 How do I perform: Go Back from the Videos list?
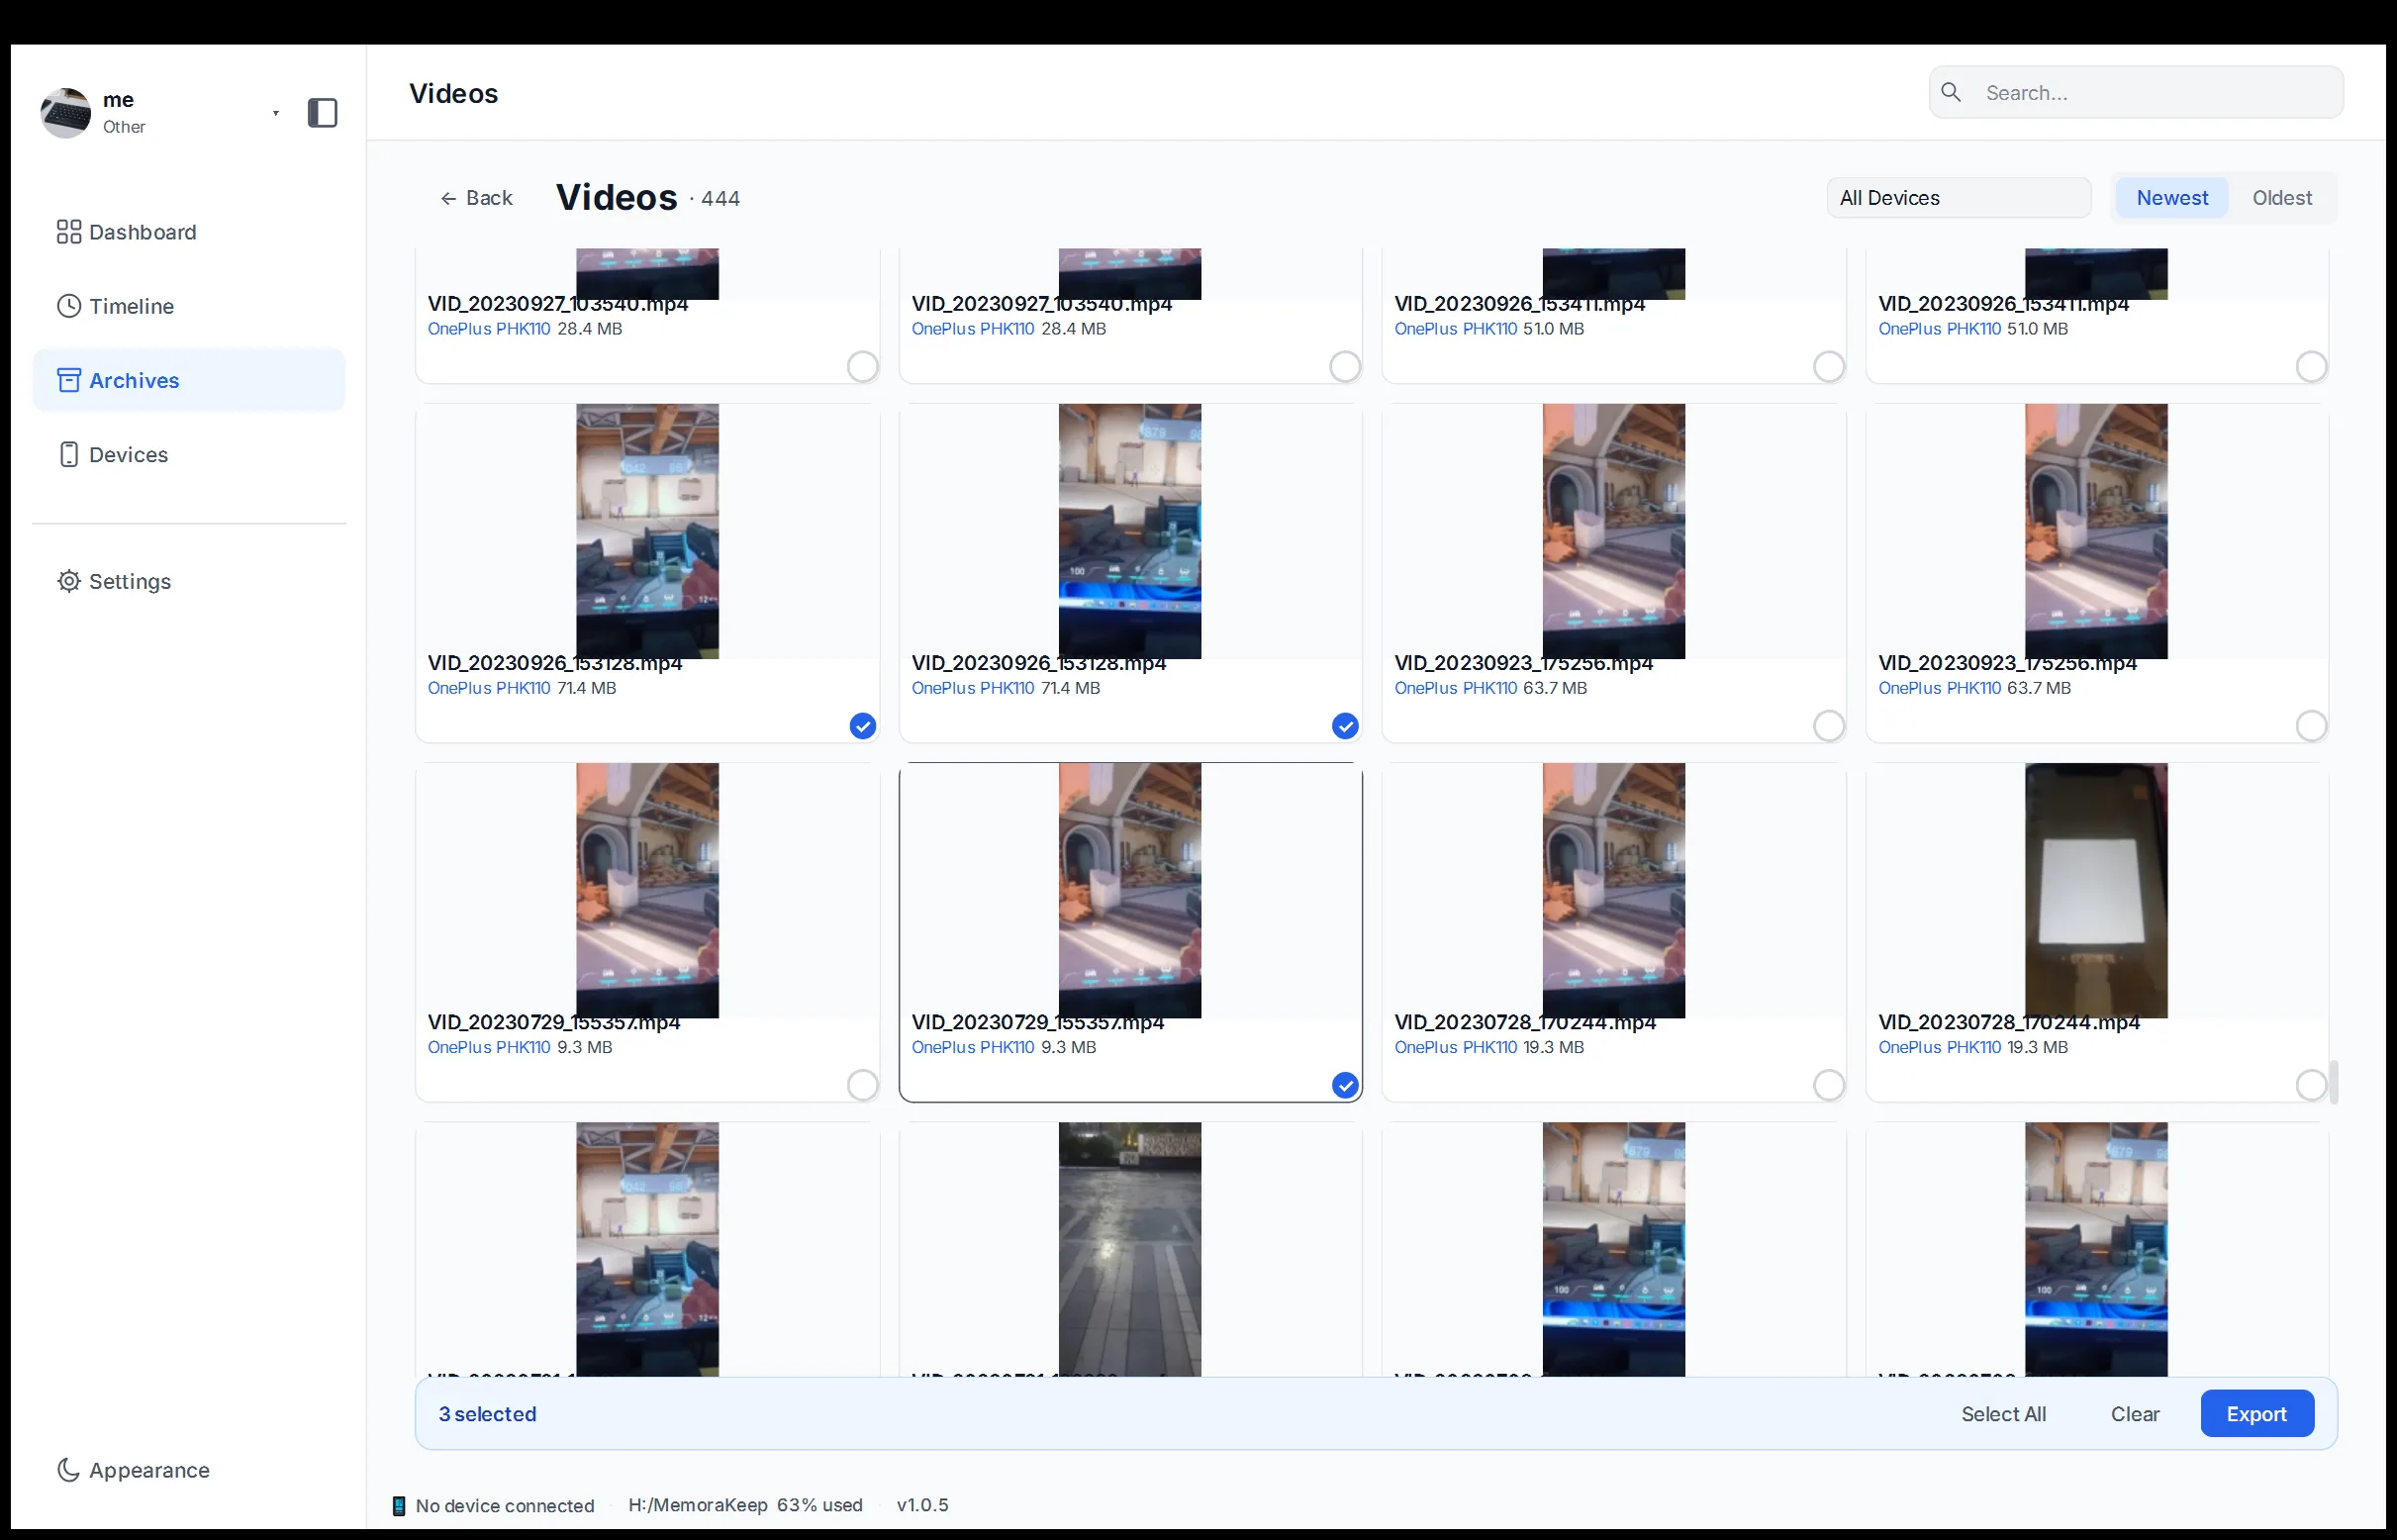point(476,198)
